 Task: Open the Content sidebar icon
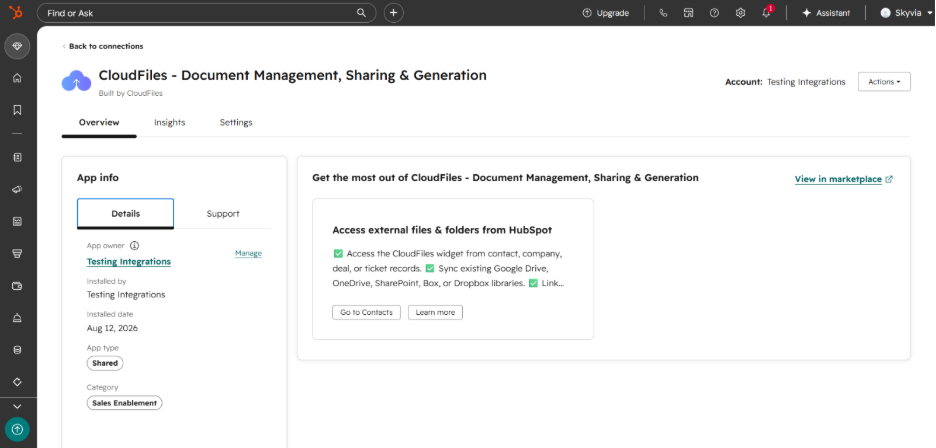17,222
